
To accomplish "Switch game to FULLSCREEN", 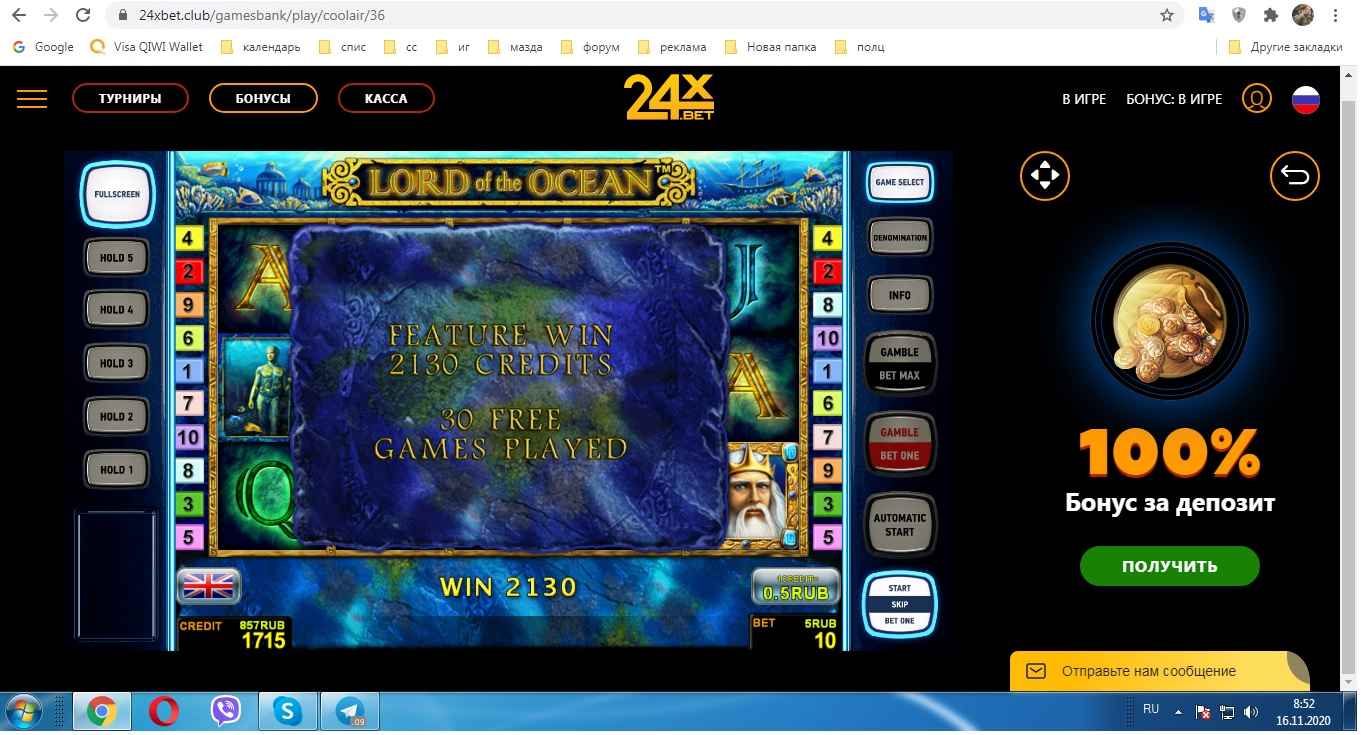I will pos(117,194).
